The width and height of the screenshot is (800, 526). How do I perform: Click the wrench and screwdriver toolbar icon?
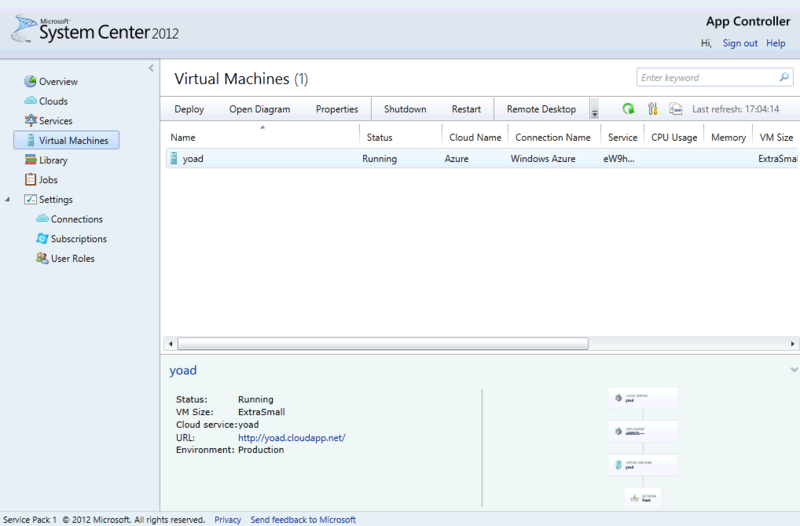653,109
